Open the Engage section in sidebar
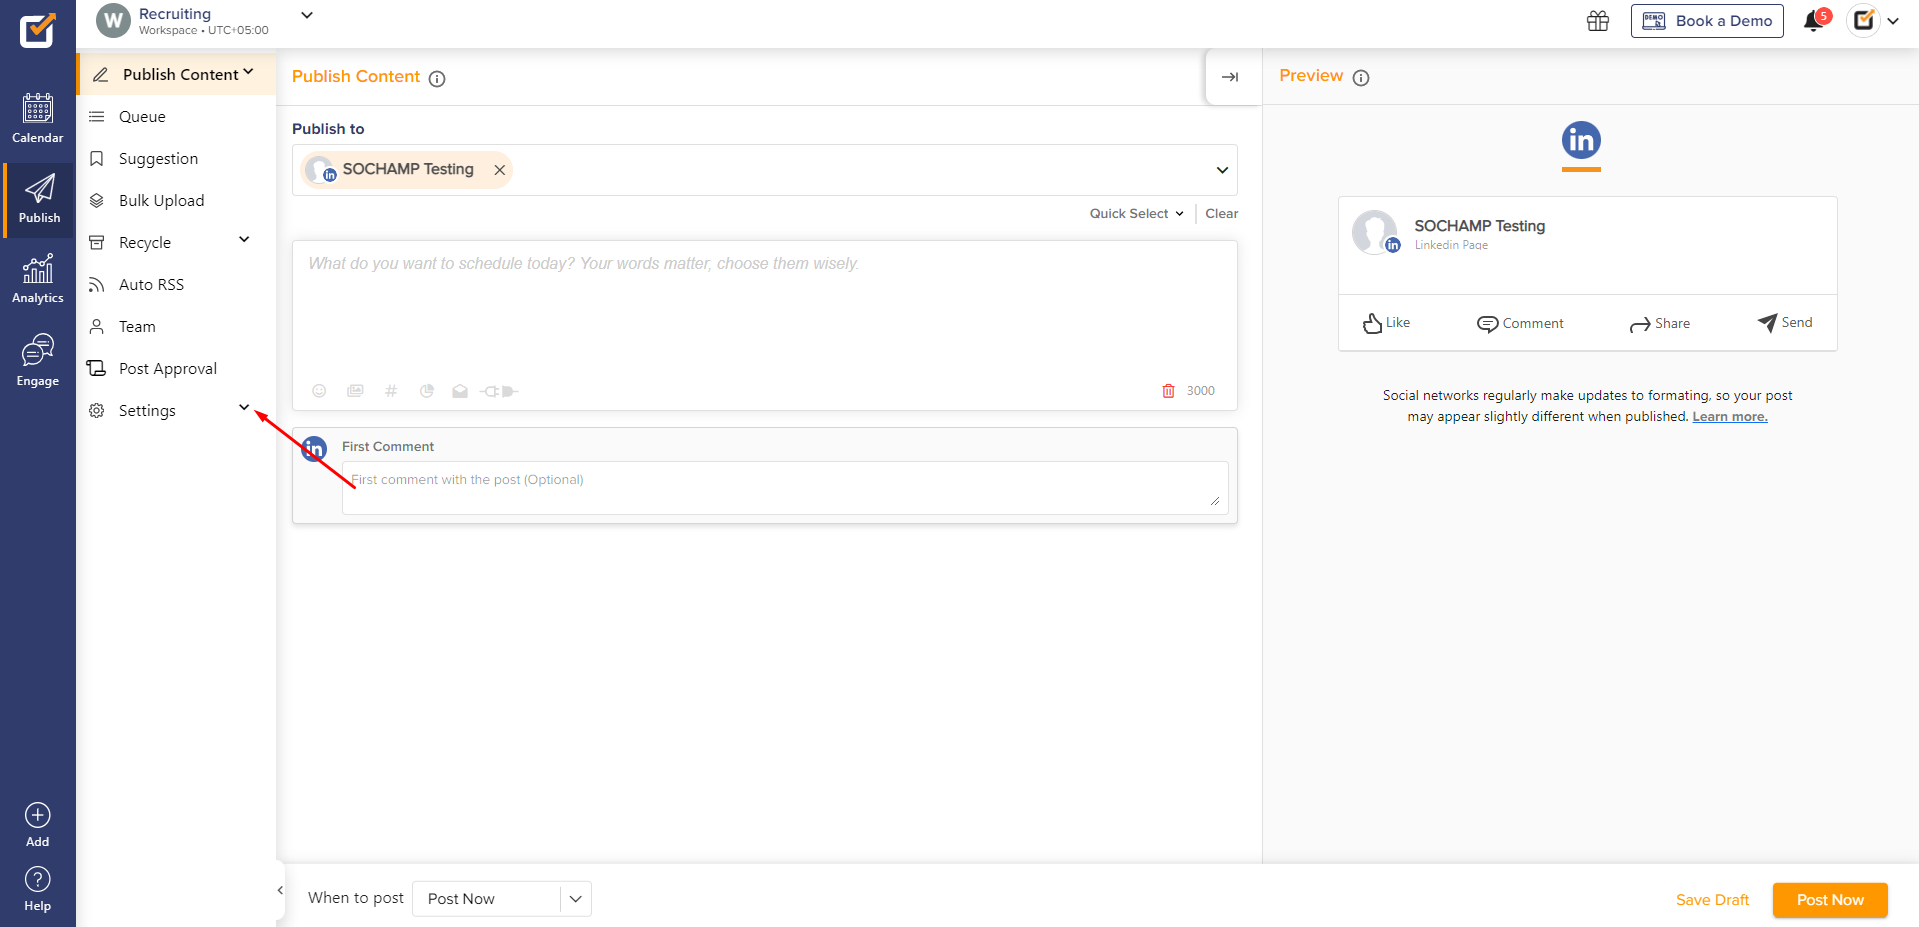This screenshot has width=1919, height=927. [38, 361]
